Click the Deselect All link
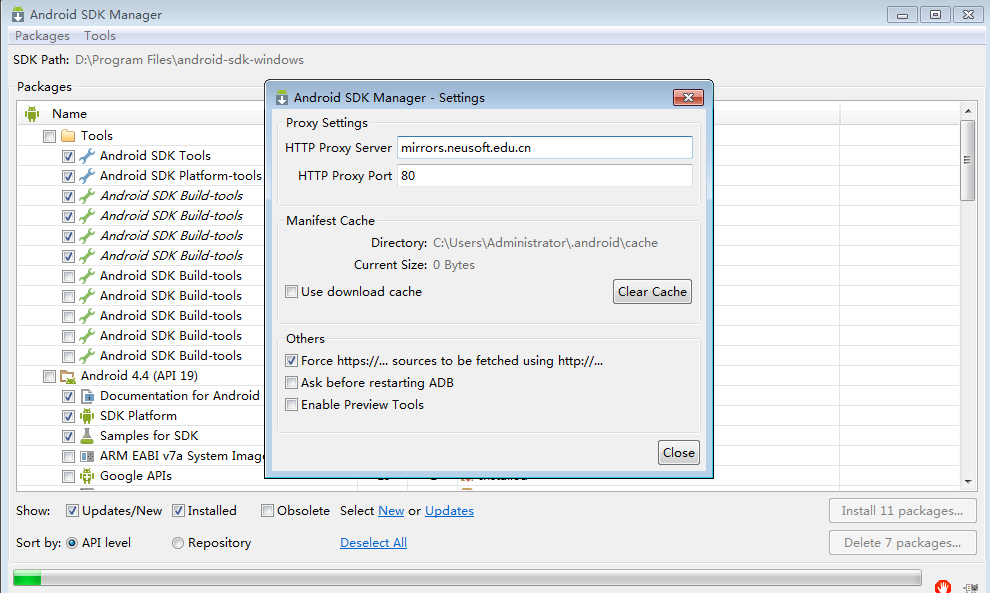 pos(373,543)
